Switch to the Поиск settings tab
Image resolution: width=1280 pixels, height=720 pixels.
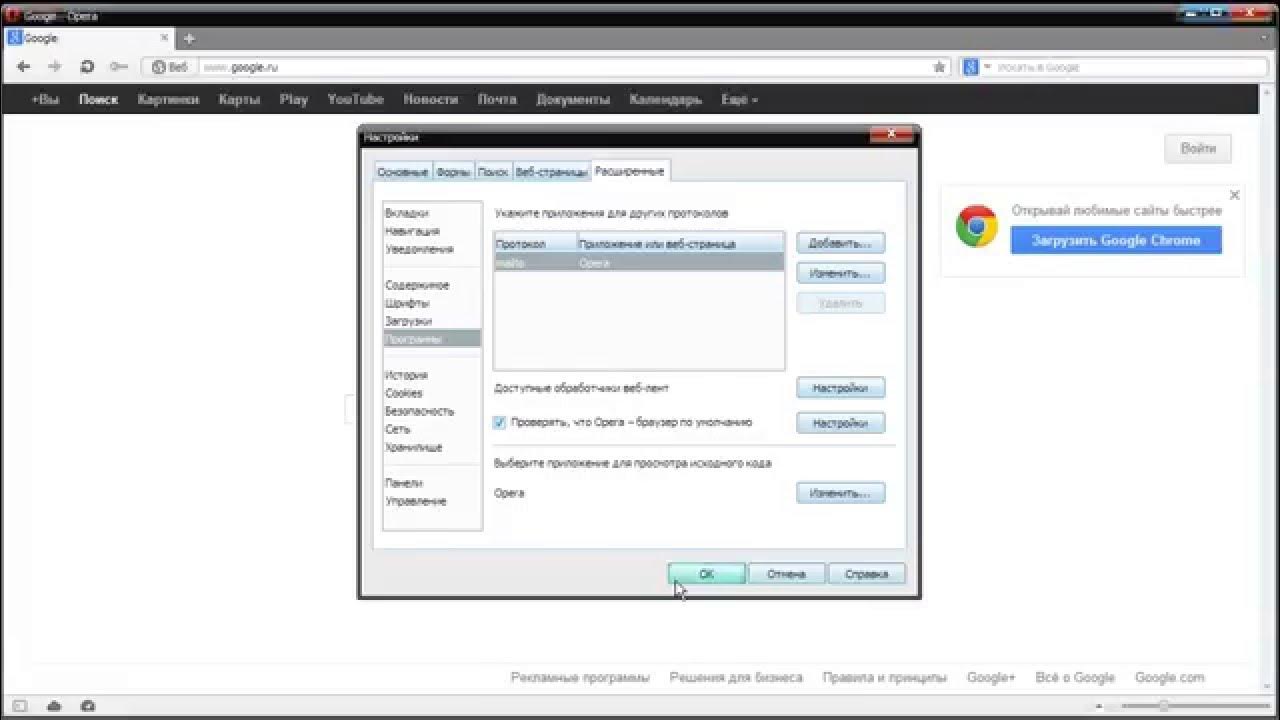tap(493, 172)
